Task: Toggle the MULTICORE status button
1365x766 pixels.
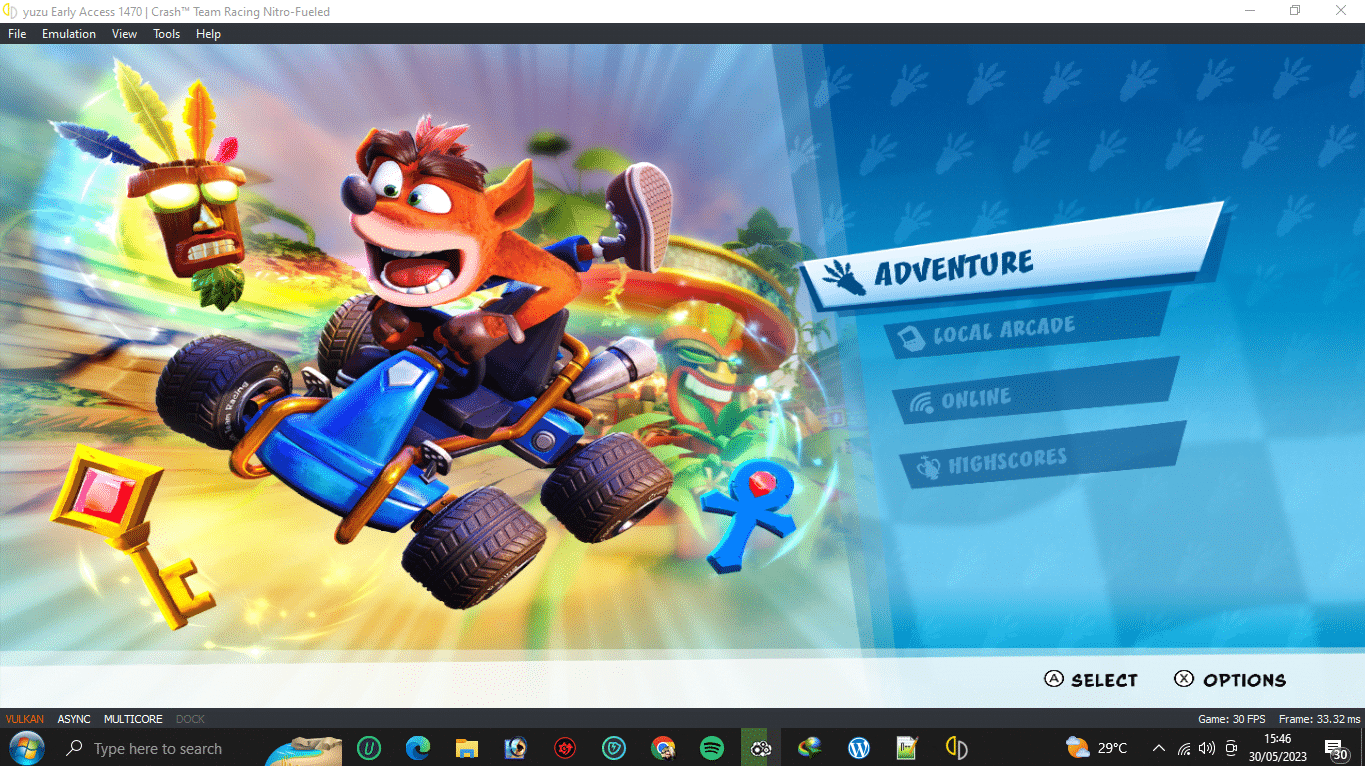Action: [x=133, y=719]
